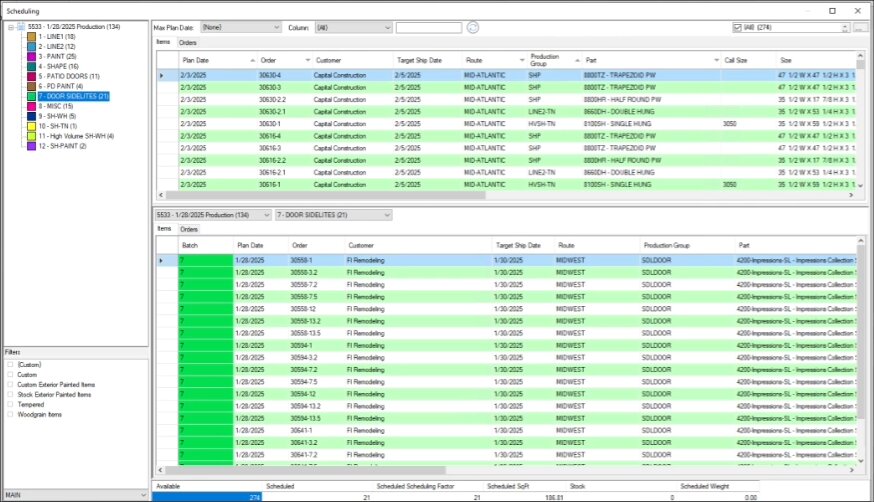Viewport: 874px width, 502px height.
Task: Click order 30594-12 in lower grid
Action: (x=303, y=394)
